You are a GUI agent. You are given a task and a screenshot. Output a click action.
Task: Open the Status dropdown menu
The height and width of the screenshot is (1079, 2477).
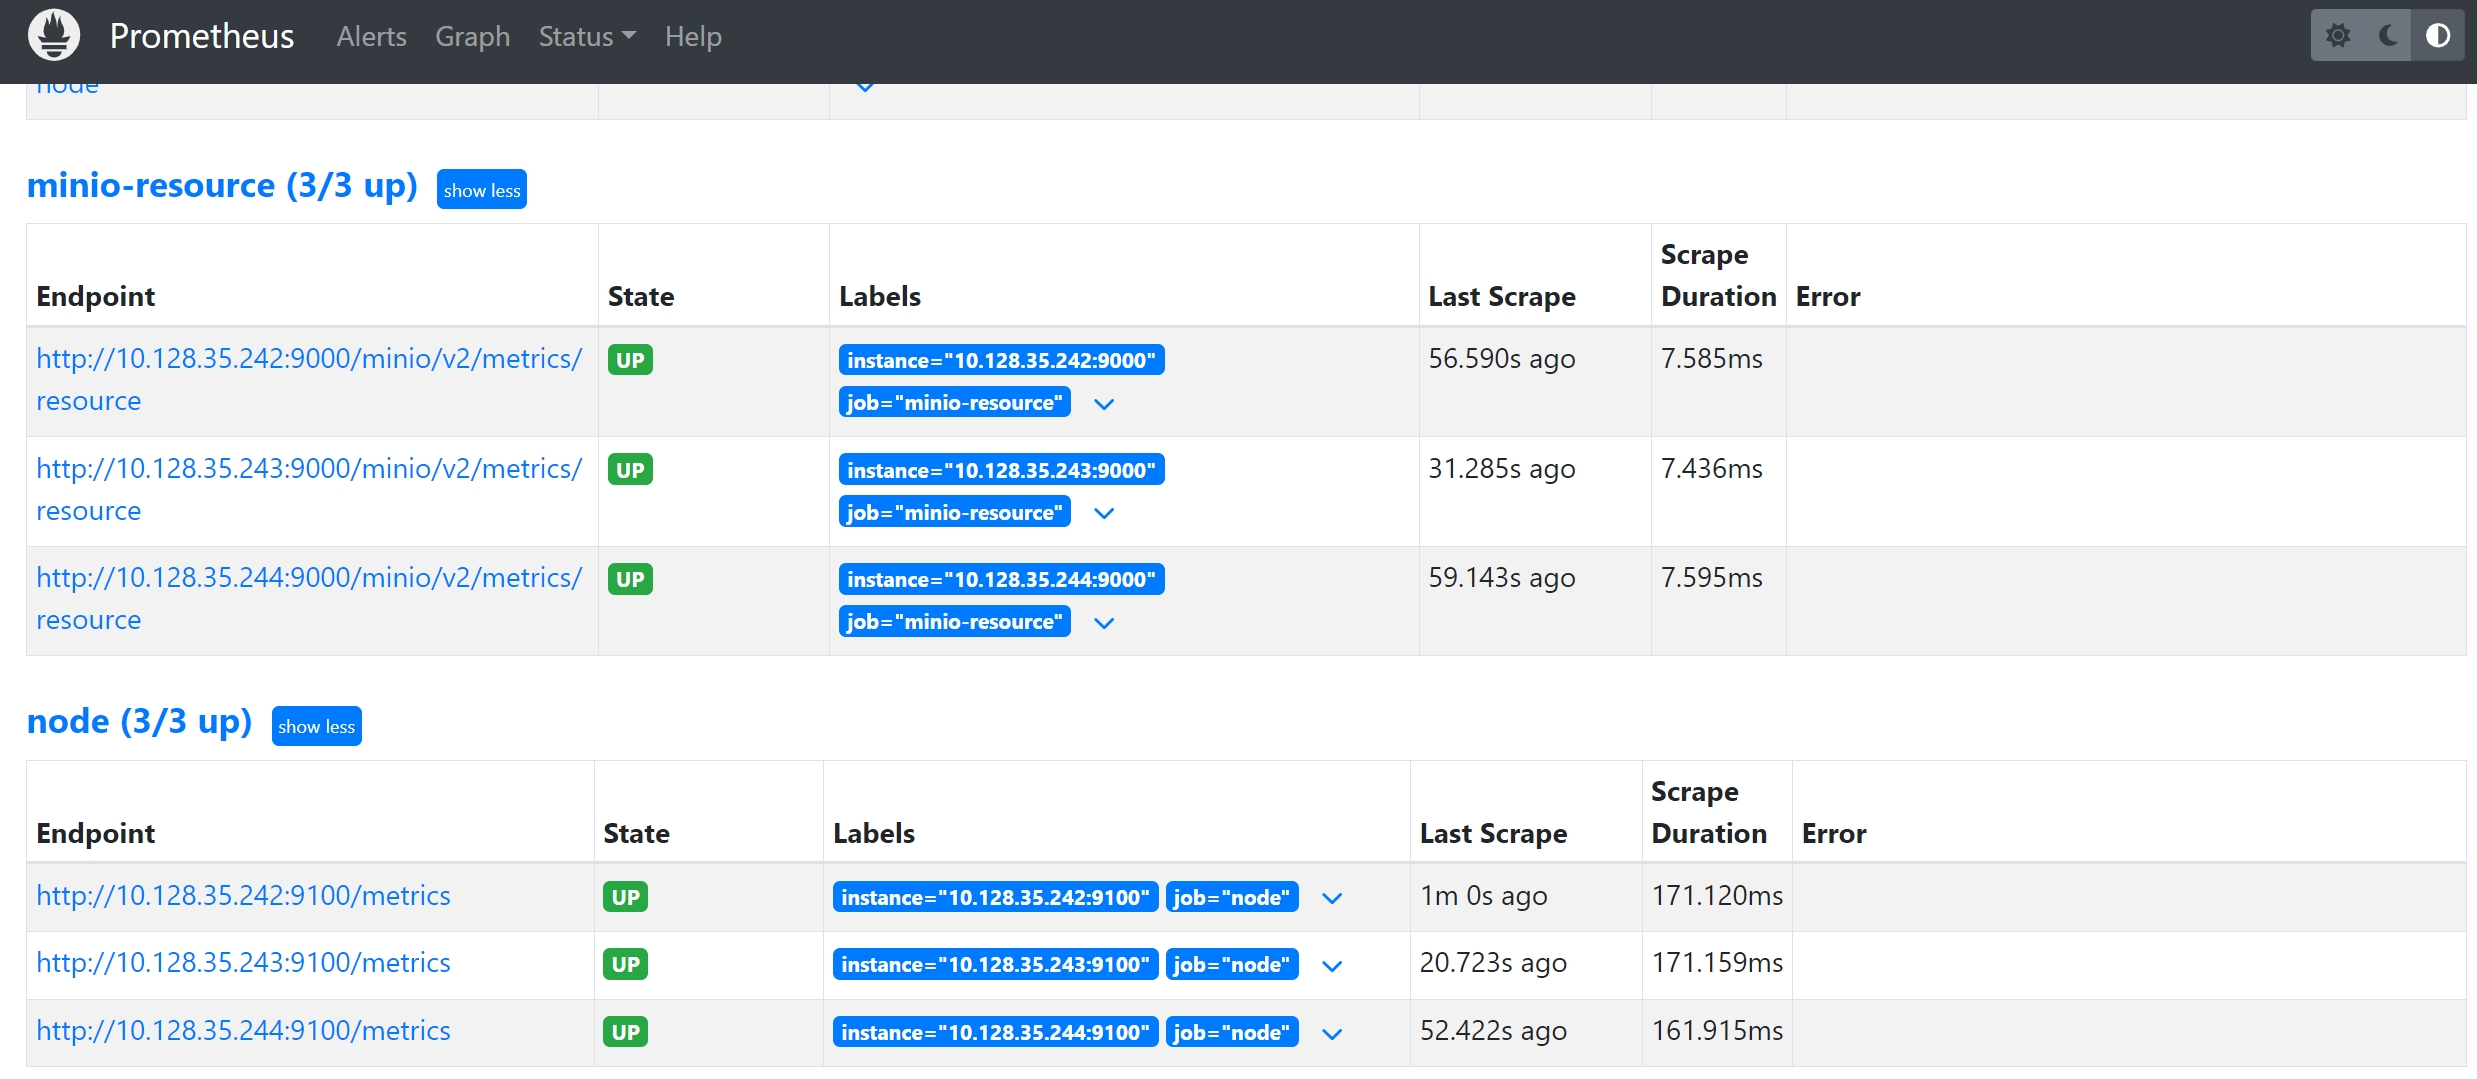(587, 37)
